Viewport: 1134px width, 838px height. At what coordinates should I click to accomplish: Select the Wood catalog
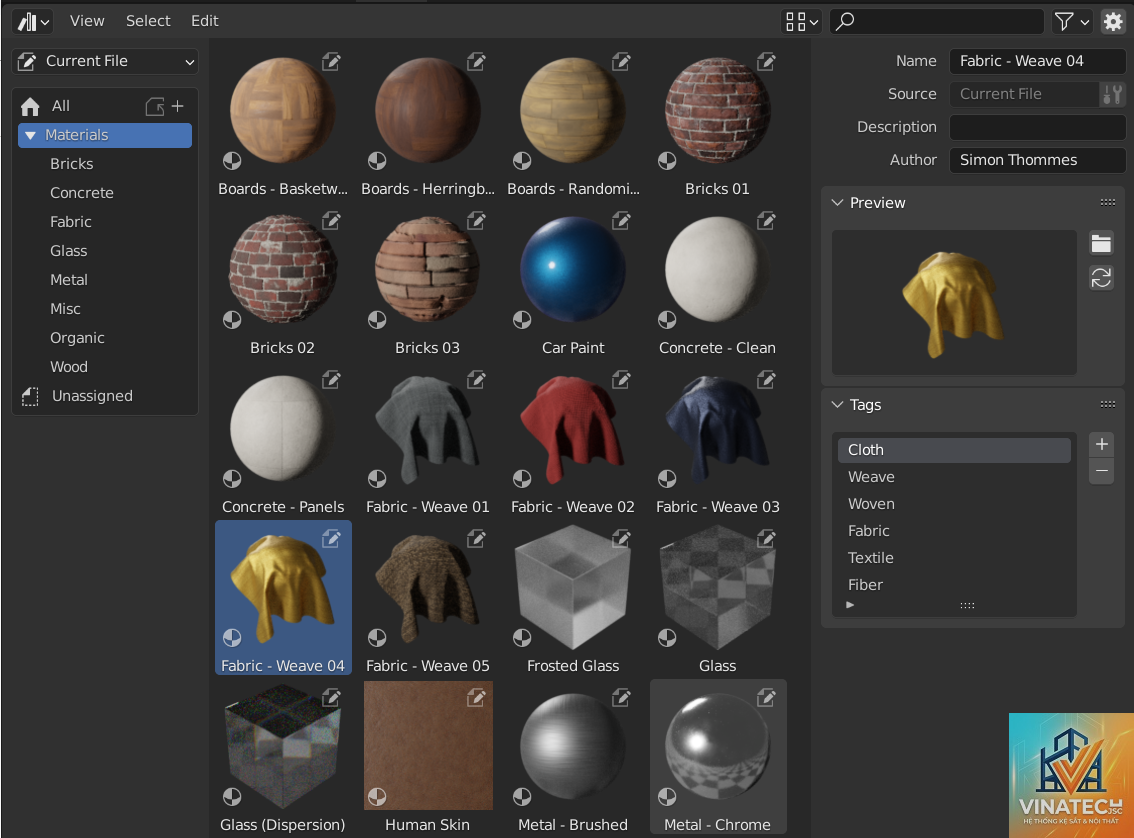pyautogui.click(x=69, y=367)
